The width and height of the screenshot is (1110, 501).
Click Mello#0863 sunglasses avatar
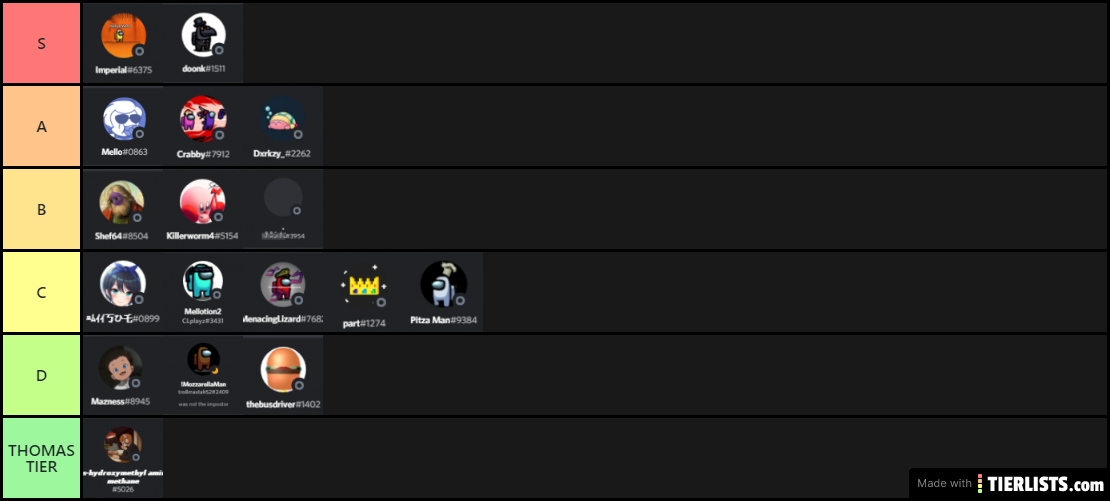[x=125, y=119]
